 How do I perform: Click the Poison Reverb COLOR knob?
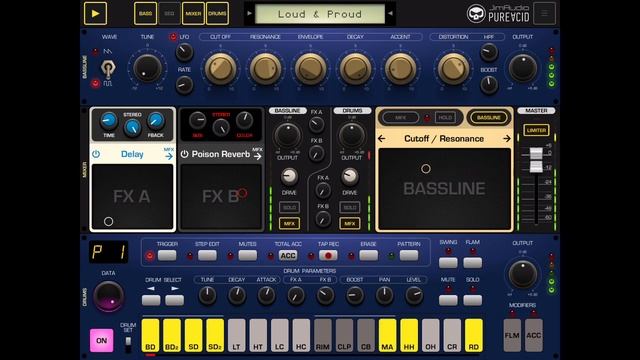coord(244,120)
